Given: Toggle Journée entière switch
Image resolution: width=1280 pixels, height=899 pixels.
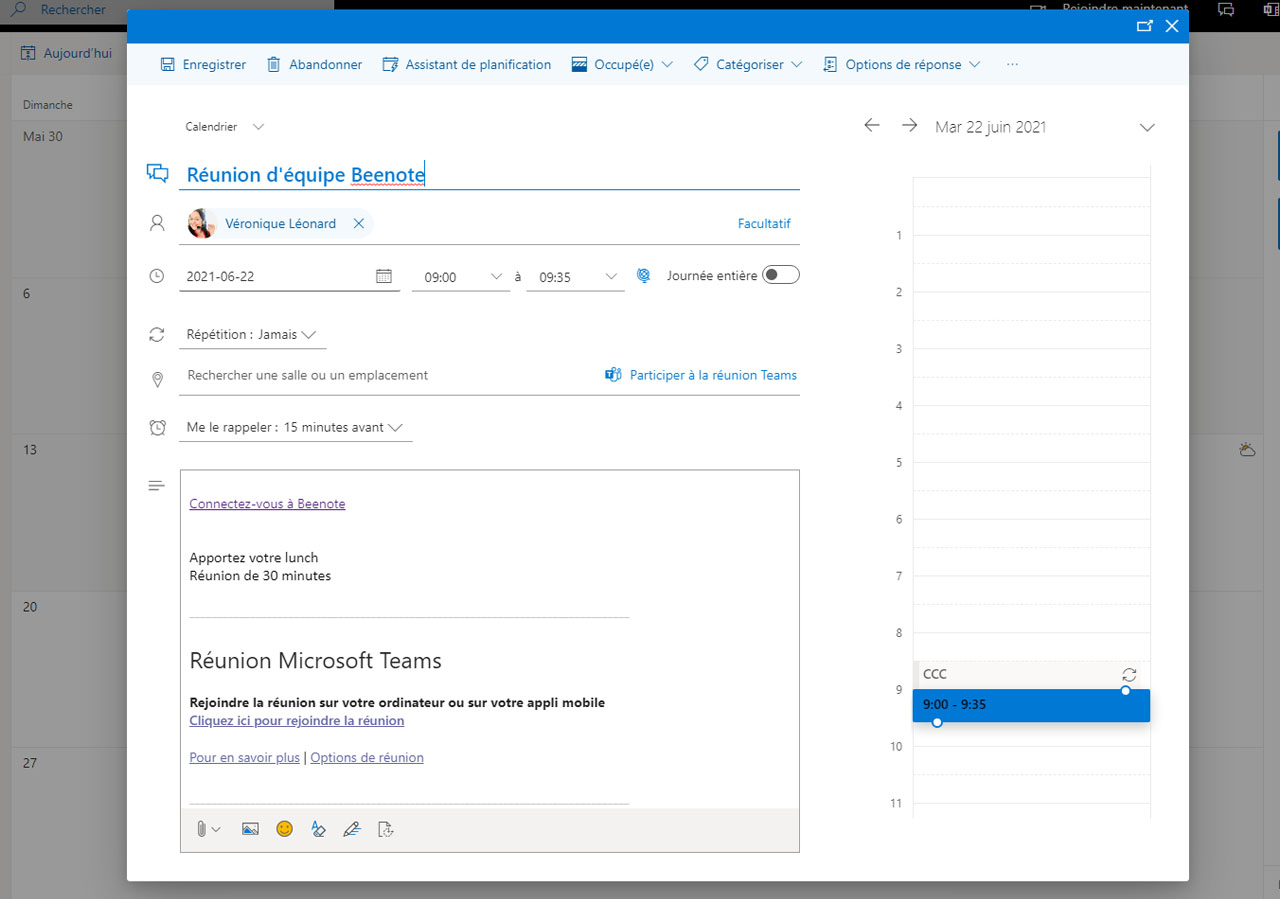Looking at the screenshot, I should pyautogui.click(x=781, y=275).
